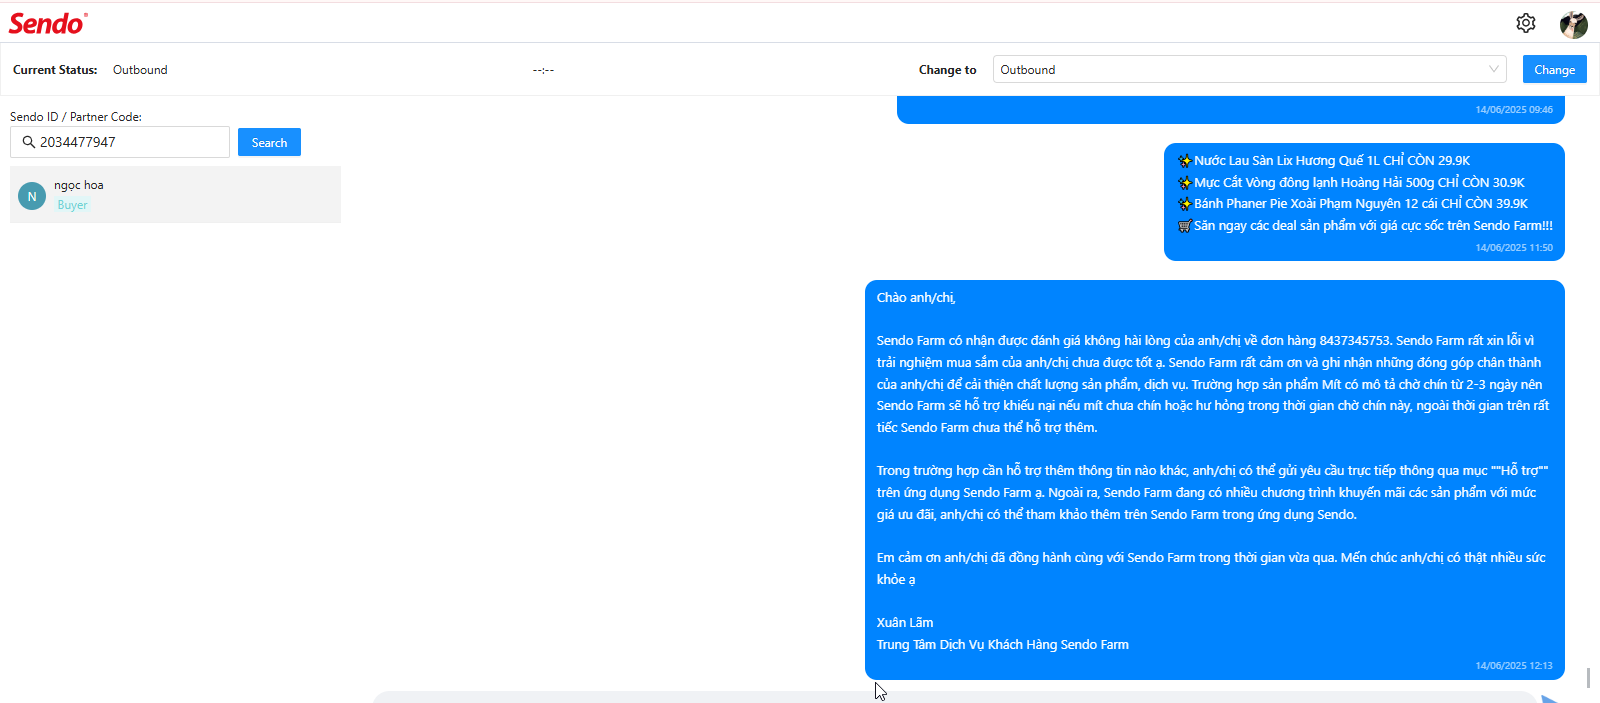Screen dimensions: 1600x703
Task: Click the Bánh Phaner Pie Xoài line
Action: pyautogui.click(x=1352, y=203)
